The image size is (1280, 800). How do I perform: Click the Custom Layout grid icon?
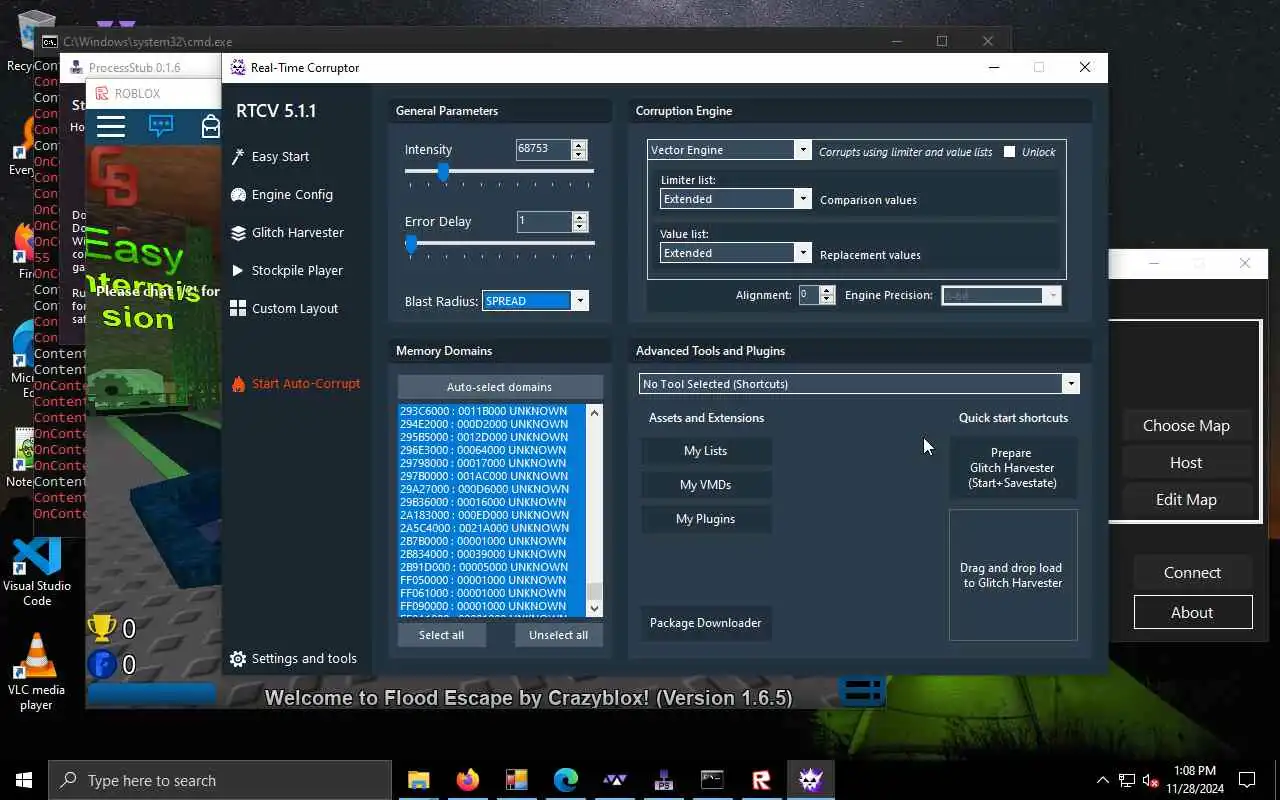[238, 309]
